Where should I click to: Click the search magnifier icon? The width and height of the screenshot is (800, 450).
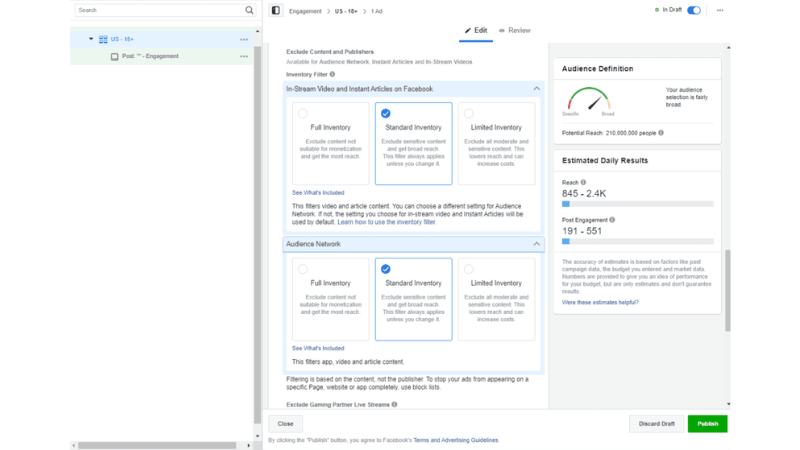[249, 10]
